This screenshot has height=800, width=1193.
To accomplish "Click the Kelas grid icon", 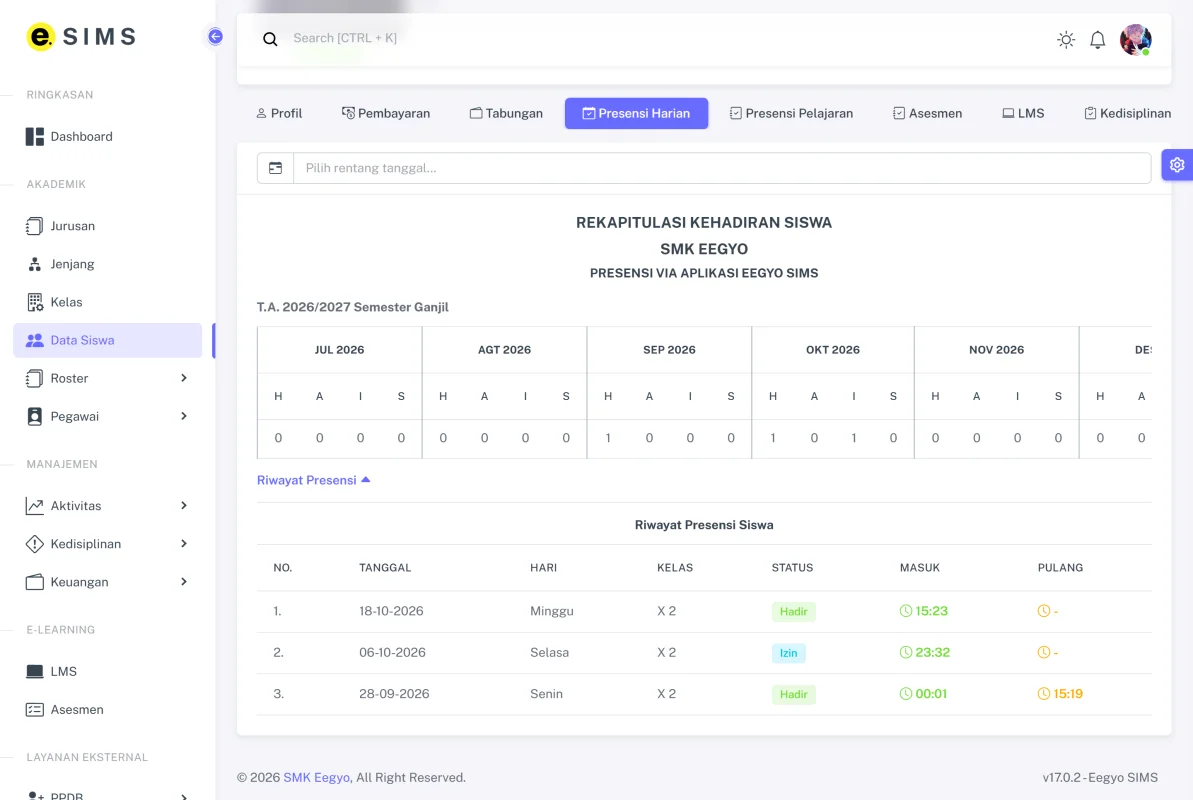I will tap(35, 302).
